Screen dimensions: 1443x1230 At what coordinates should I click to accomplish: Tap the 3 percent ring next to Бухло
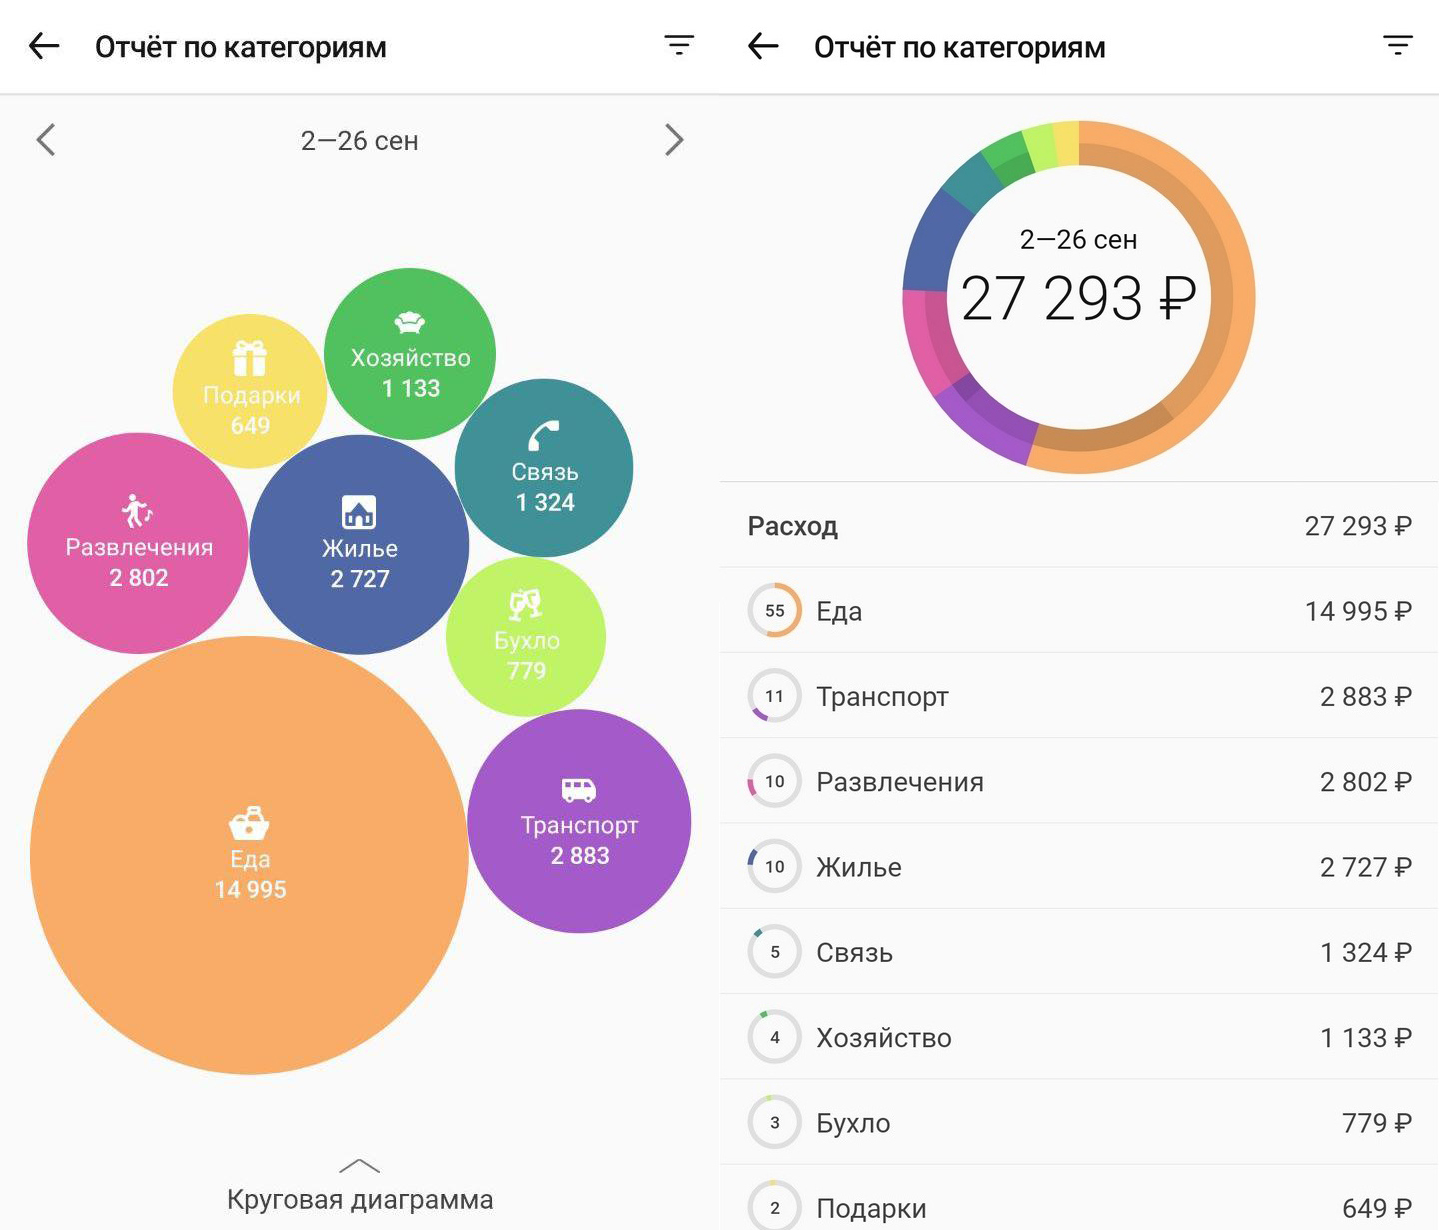point(775,1122)
